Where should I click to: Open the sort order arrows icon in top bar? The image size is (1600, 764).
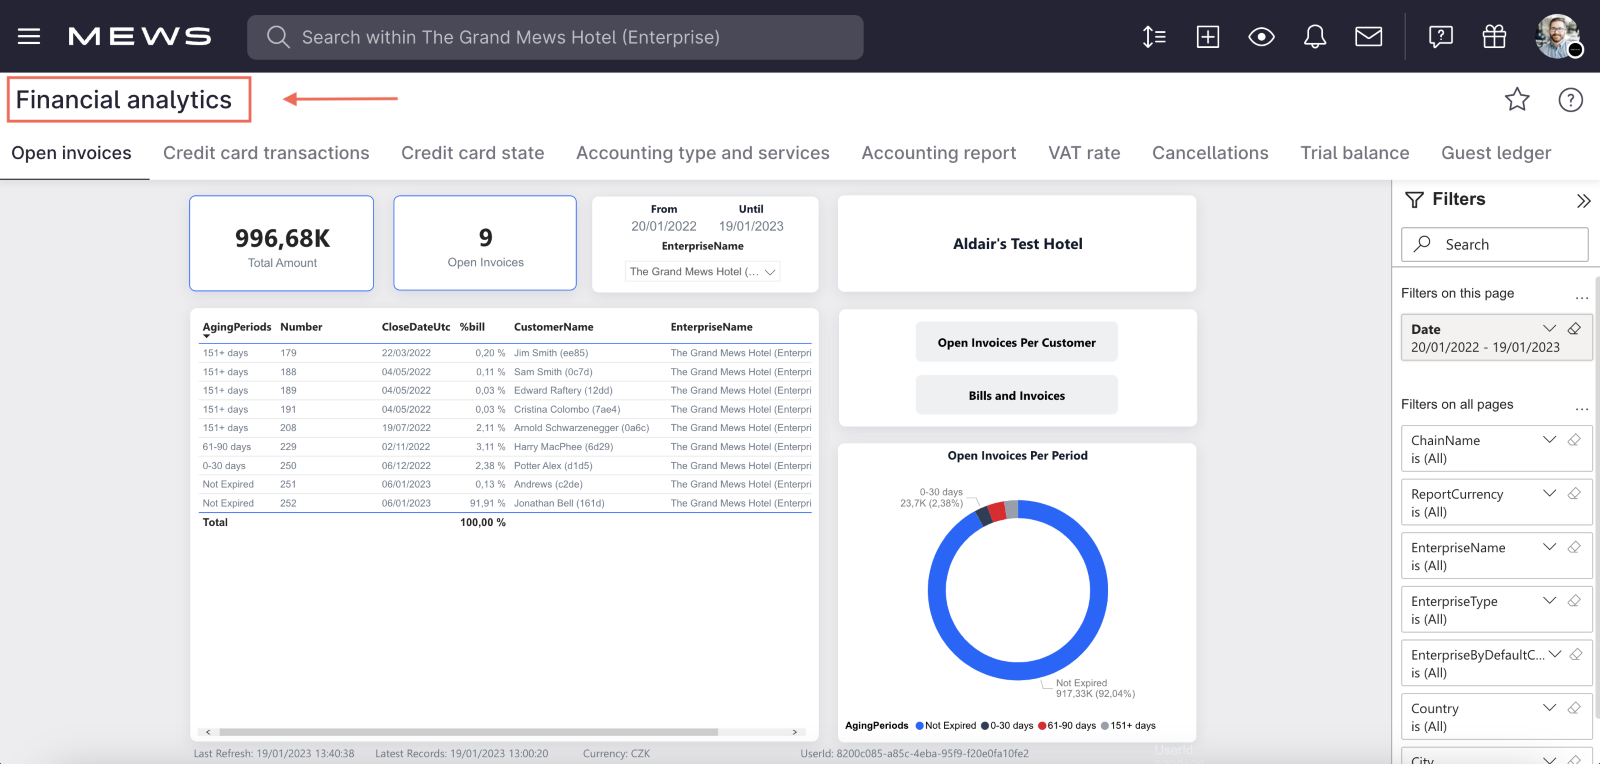coord(1154,37)
